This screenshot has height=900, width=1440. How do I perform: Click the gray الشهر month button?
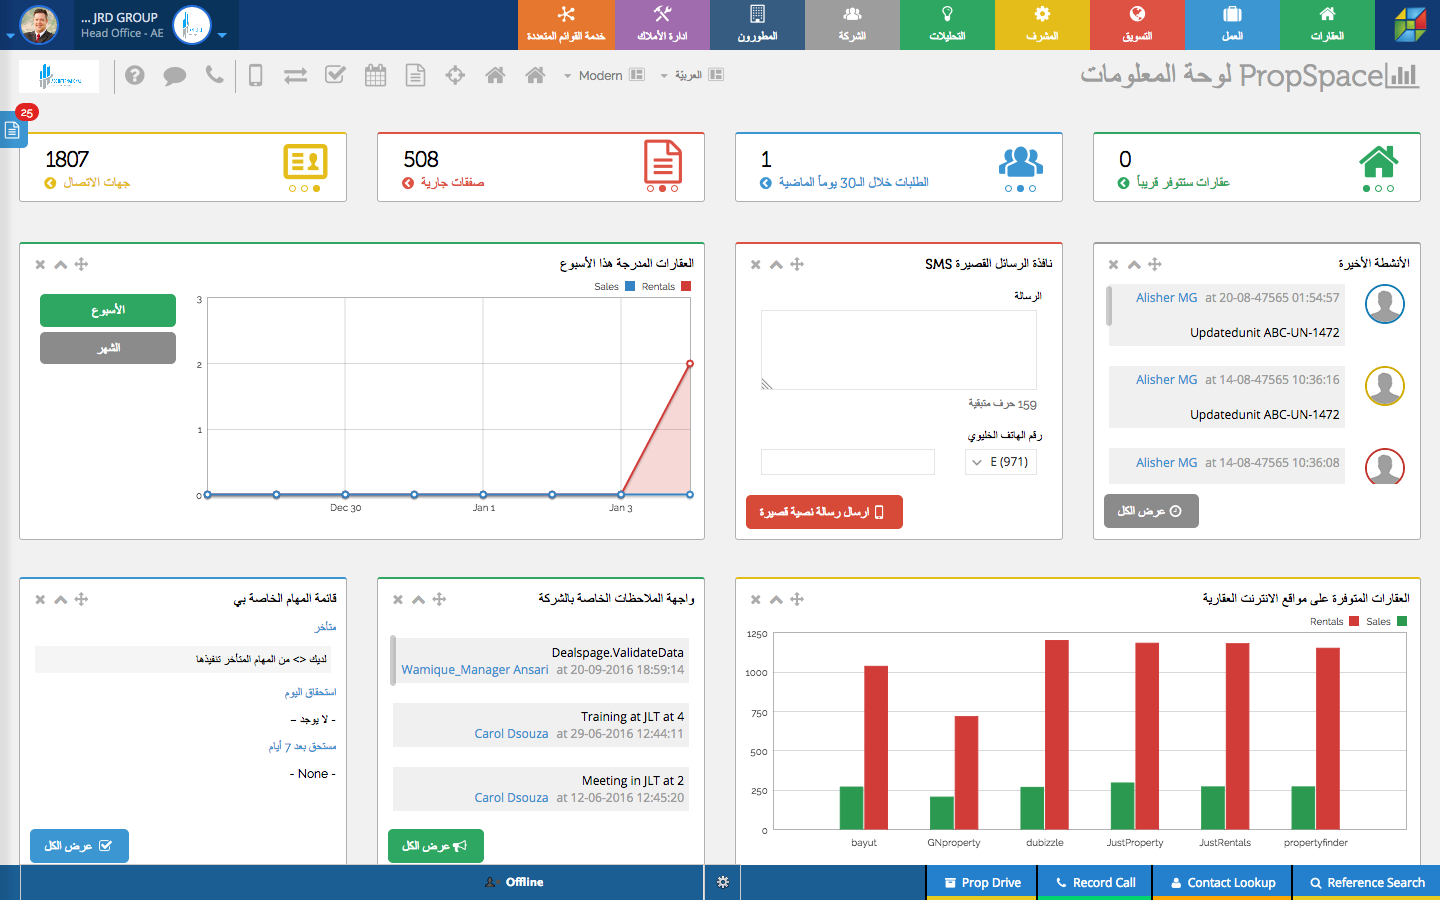point(108,348)
